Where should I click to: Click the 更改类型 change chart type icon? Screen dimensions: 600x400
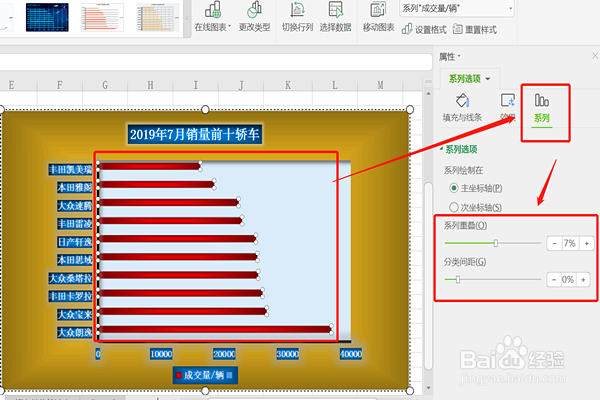point(254,10)
